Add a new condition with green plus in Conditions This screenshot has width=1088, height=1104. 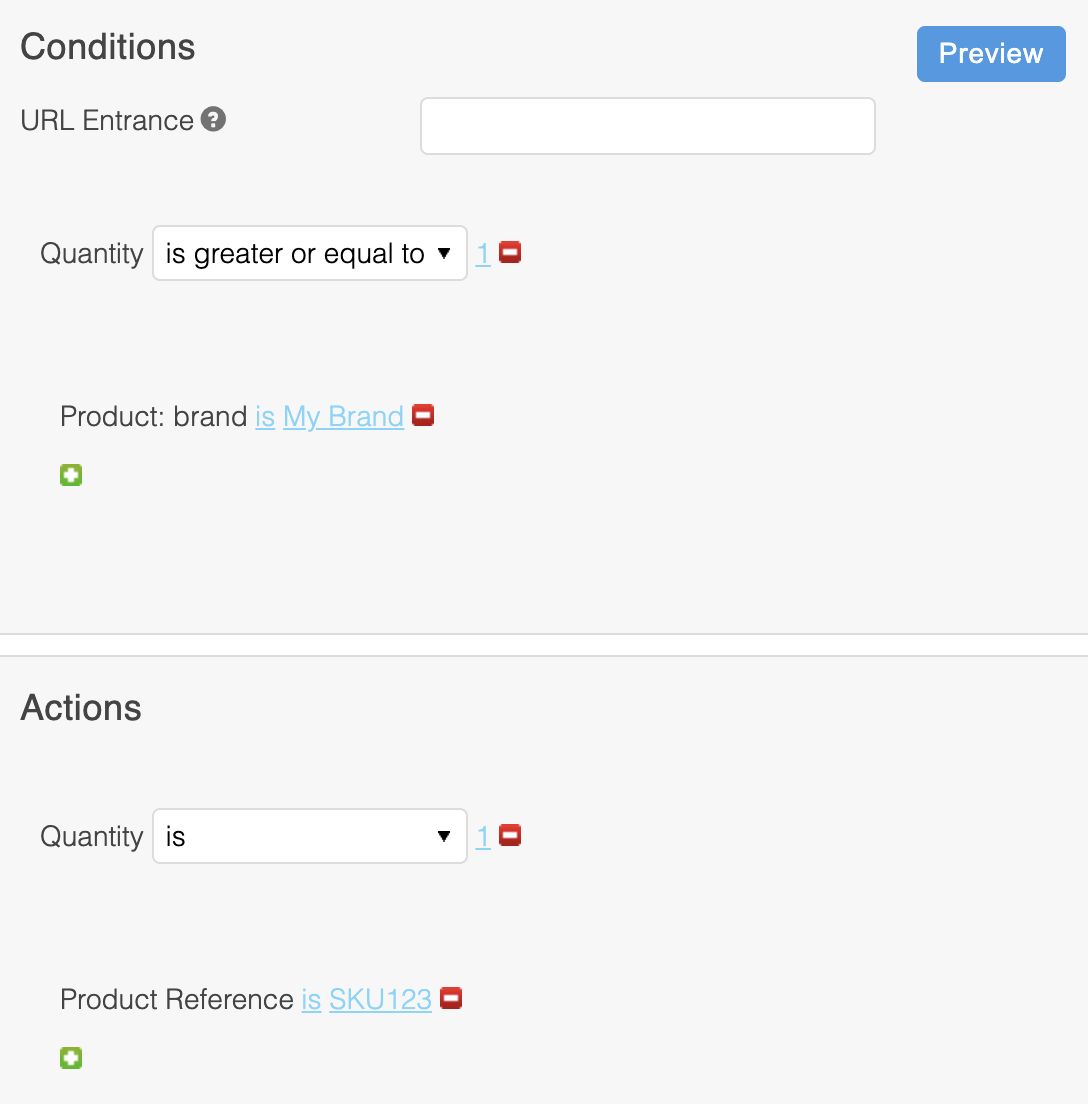click(x=71, y=475)
